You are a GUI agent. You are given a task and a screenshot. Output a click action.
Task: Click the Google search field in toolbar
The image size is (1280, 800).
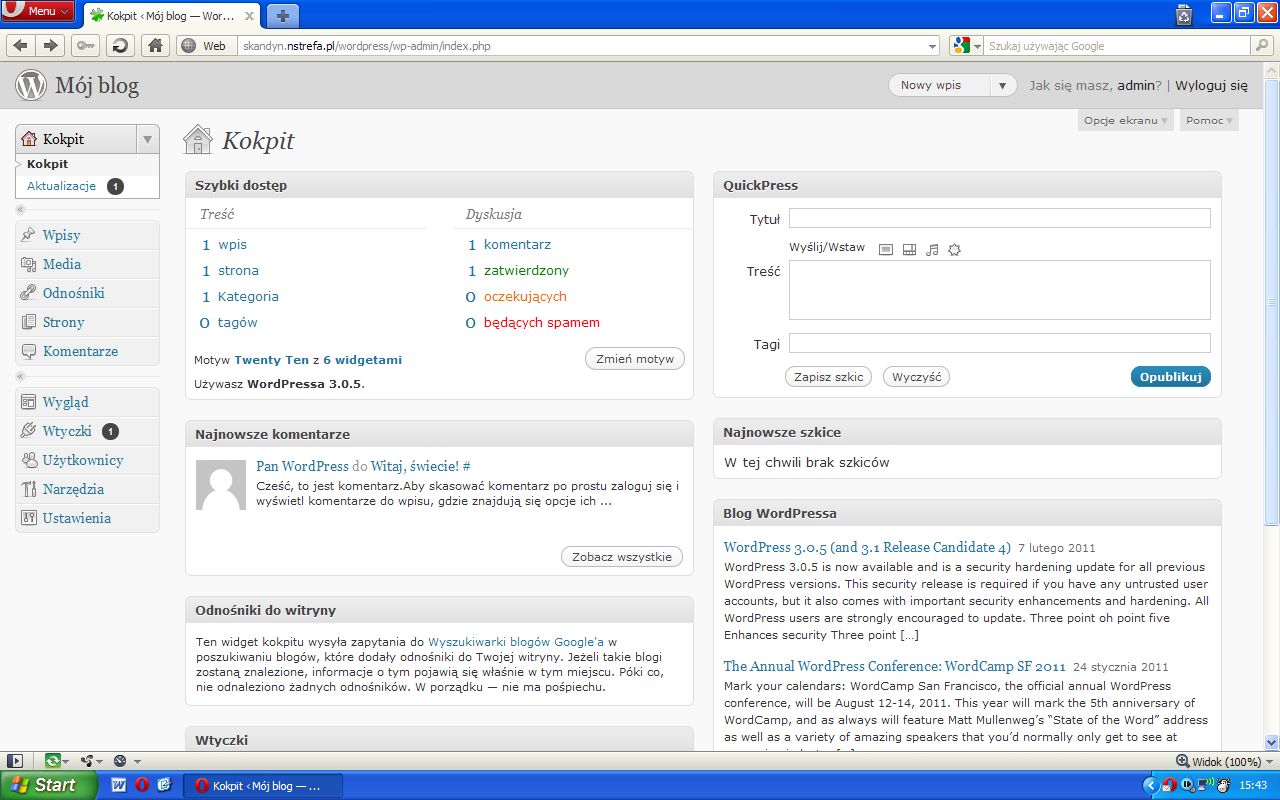tap(1117, 46)
